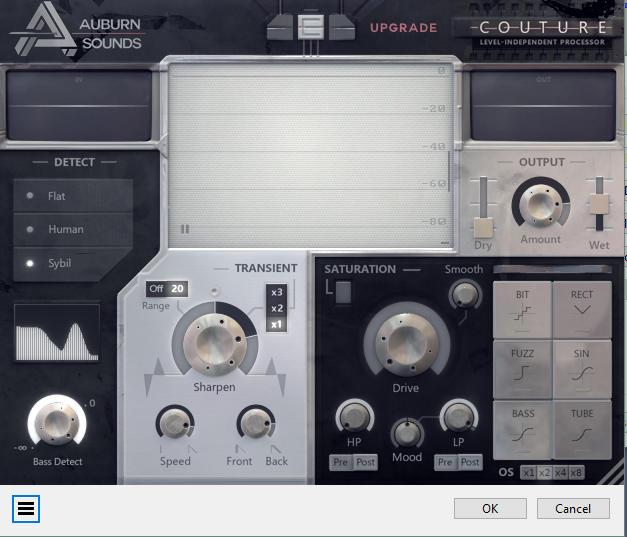Click the Cancel button
This screenshot has height=537, width=627.
coord(573,509)
